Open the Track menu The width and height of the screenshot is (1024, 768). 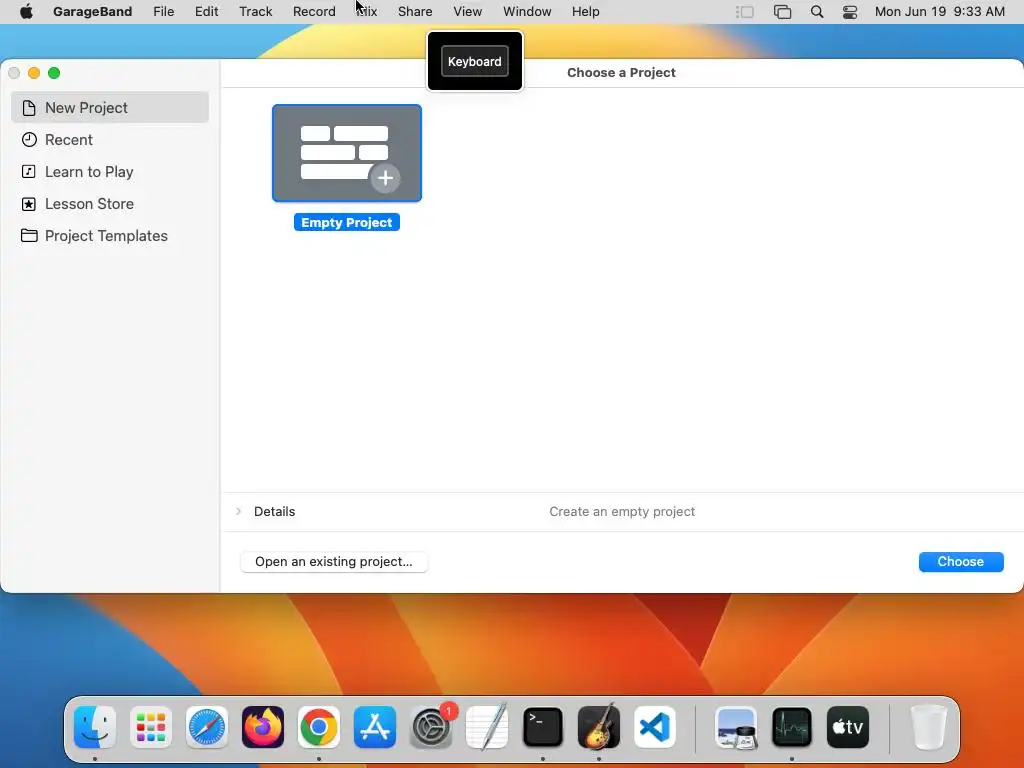[255, 12]
